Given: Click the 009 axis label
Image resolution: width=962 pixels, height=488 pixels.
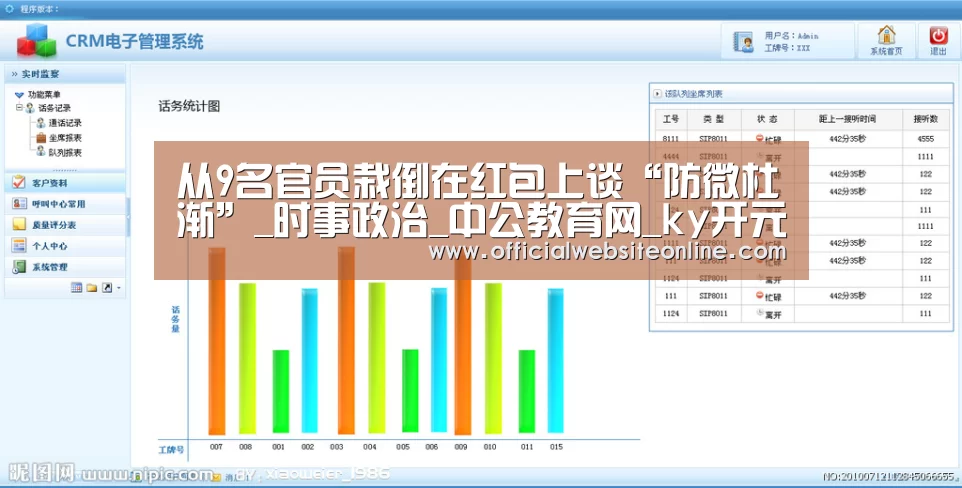Looking at the screenshot, I should point(461,447).
